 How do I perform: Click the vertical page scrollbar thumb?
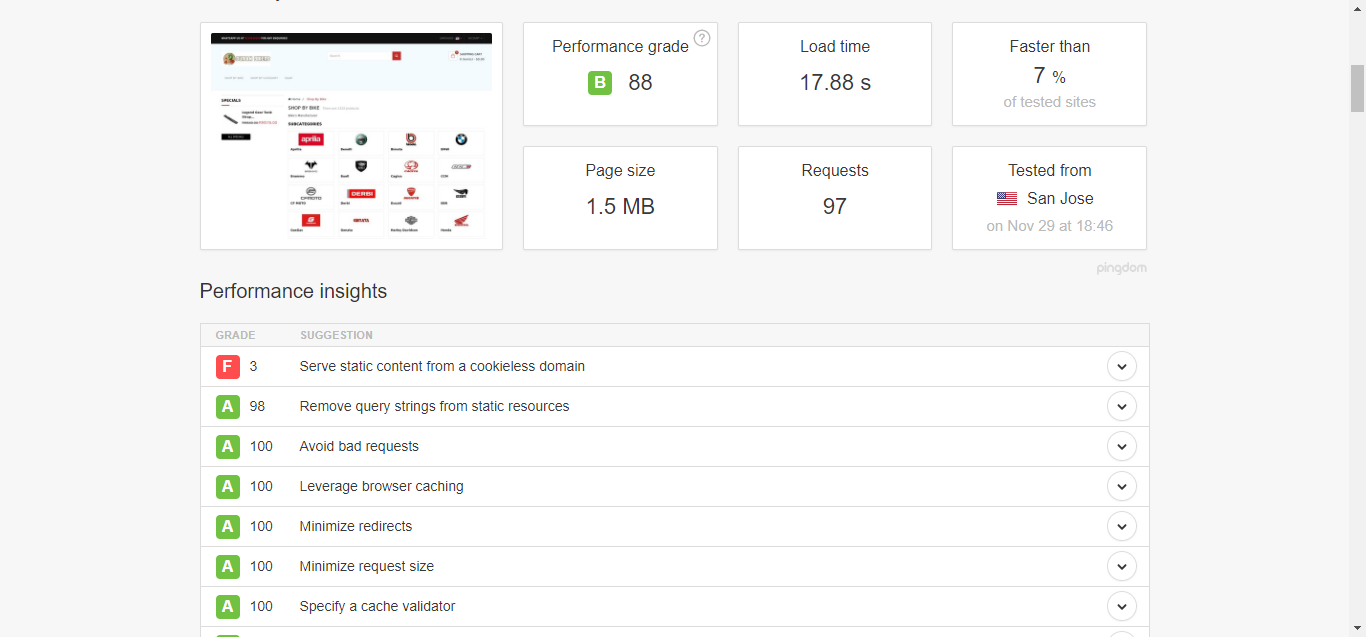pyautogui.click(x=1357, y=88)
